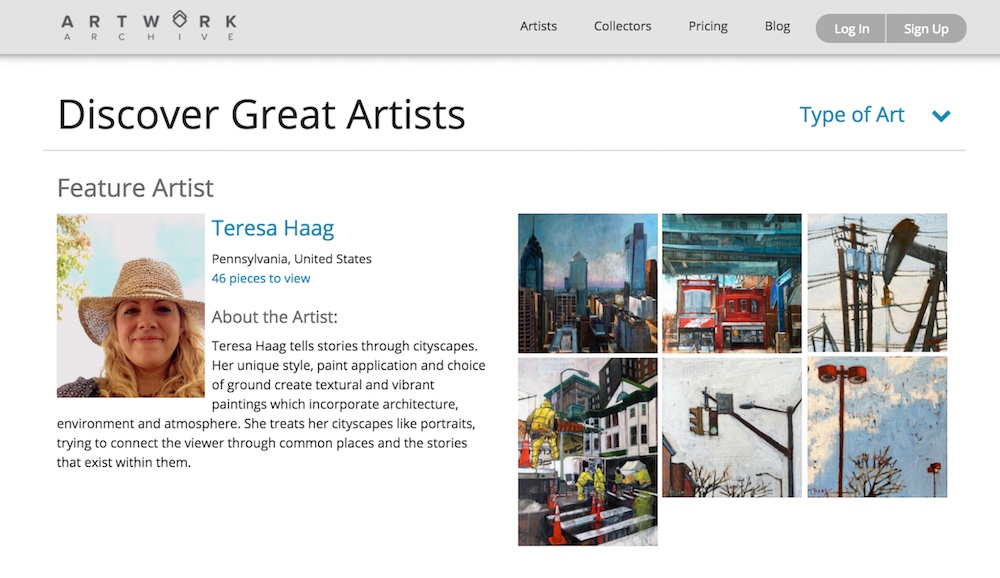Open the blue city skyline skyscrapers painting

[x=587, y=283]
